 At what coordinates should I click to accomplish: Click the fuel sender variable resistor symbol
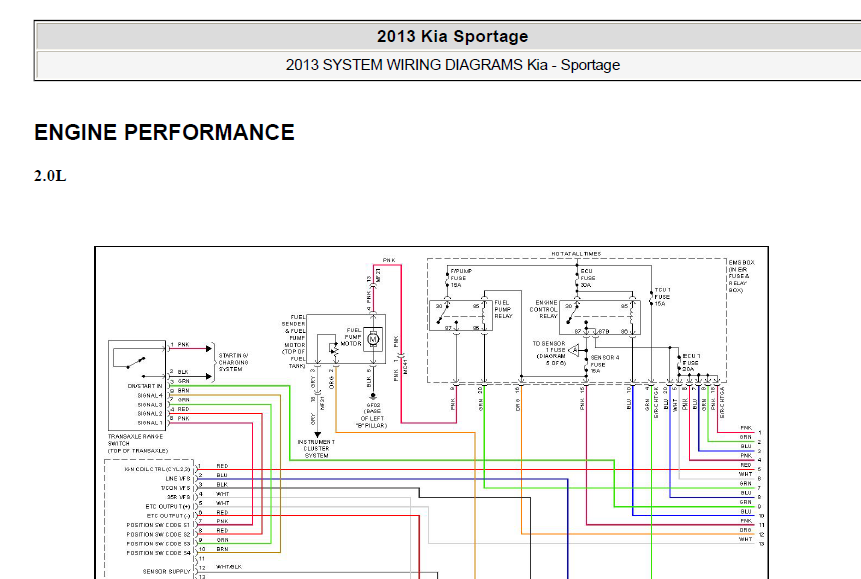[334, 348]
